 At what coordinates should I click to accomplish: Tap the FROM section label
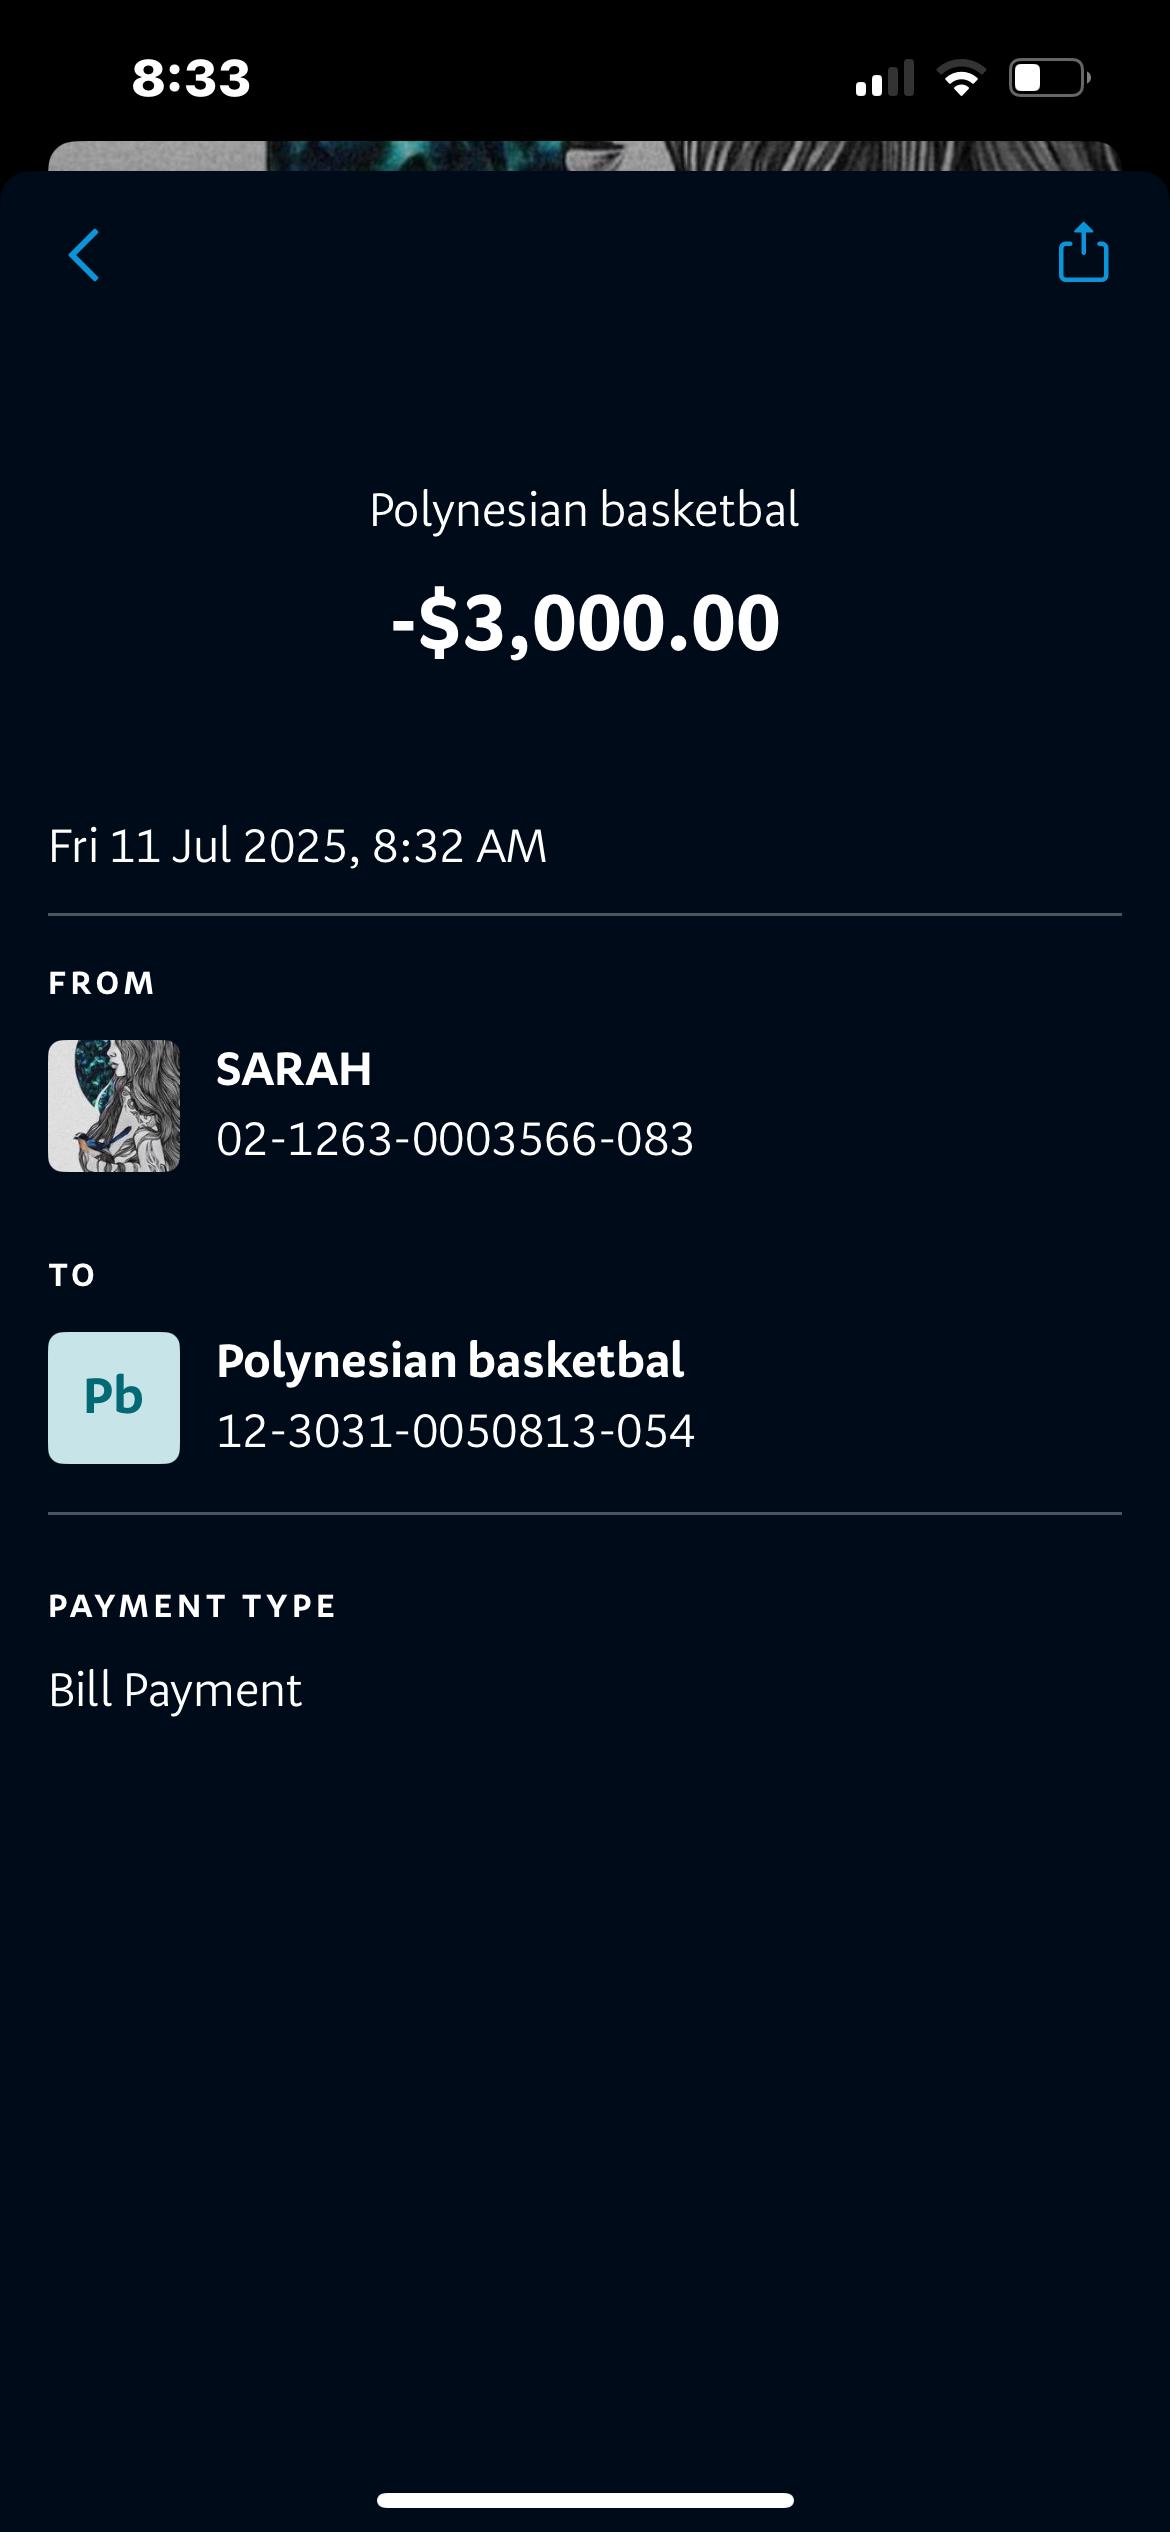[102, 983]
